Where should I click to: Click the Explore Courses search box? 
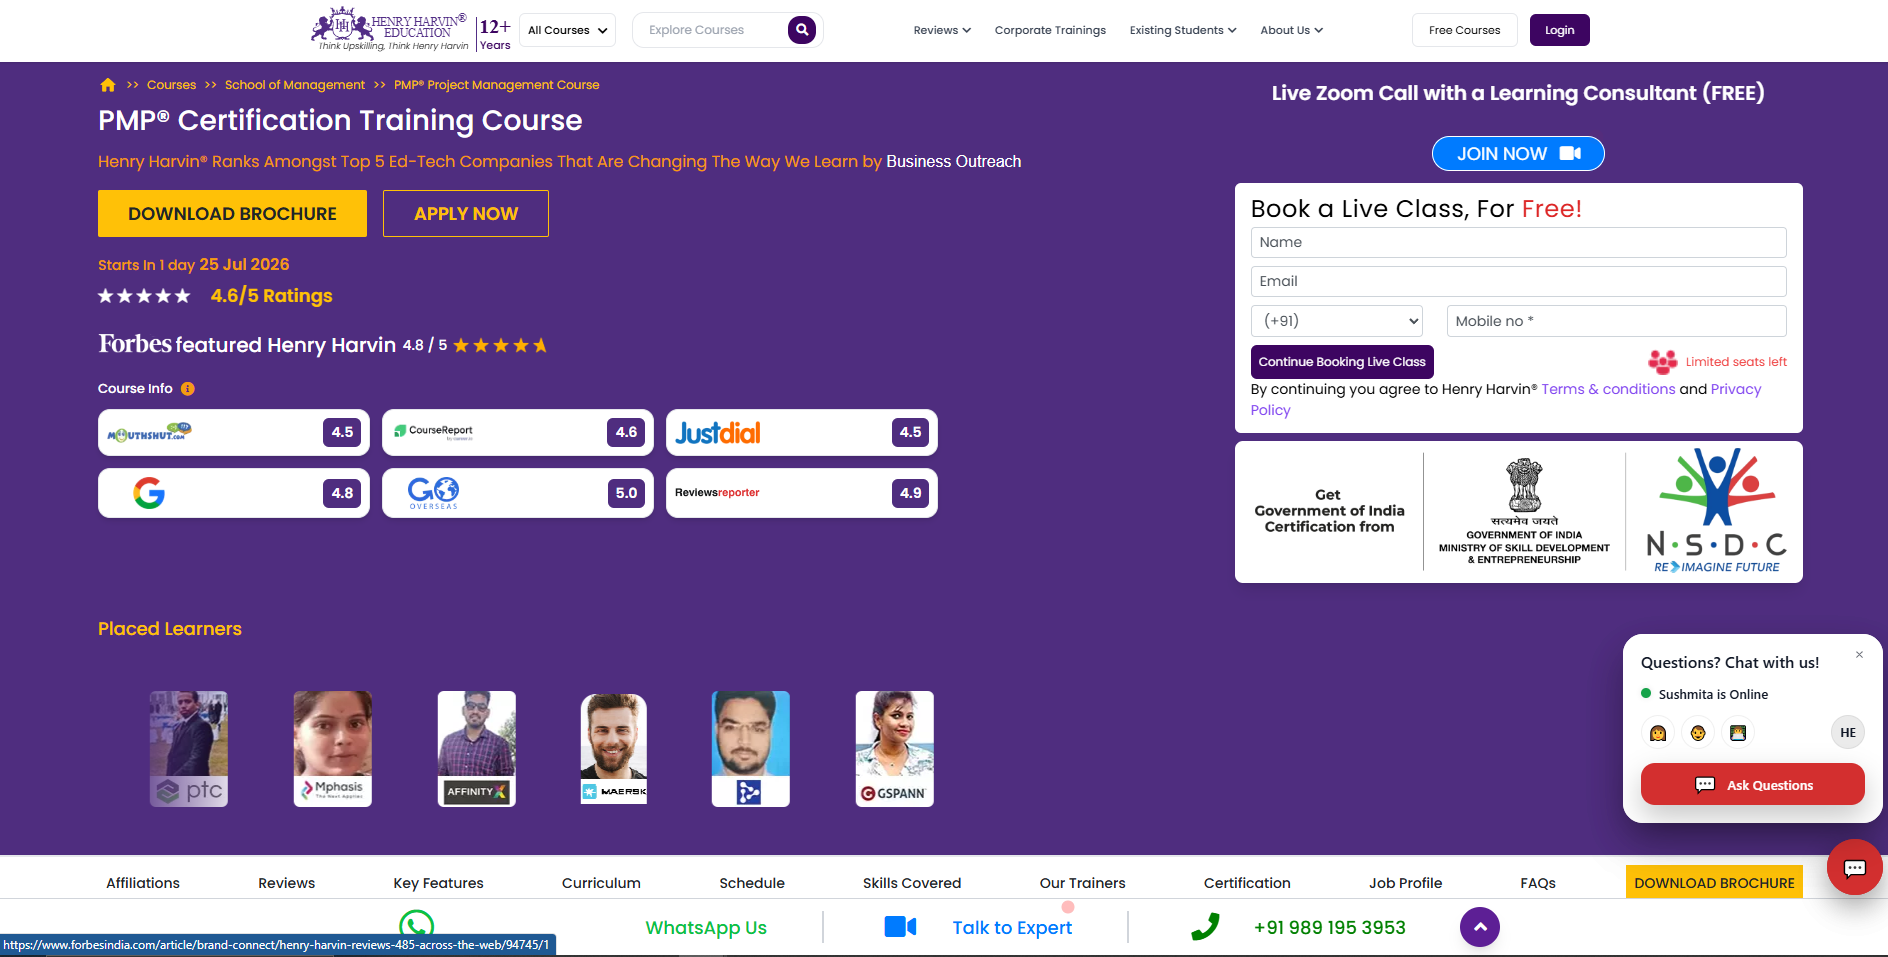pyautogui.click(x=712, y=30)
